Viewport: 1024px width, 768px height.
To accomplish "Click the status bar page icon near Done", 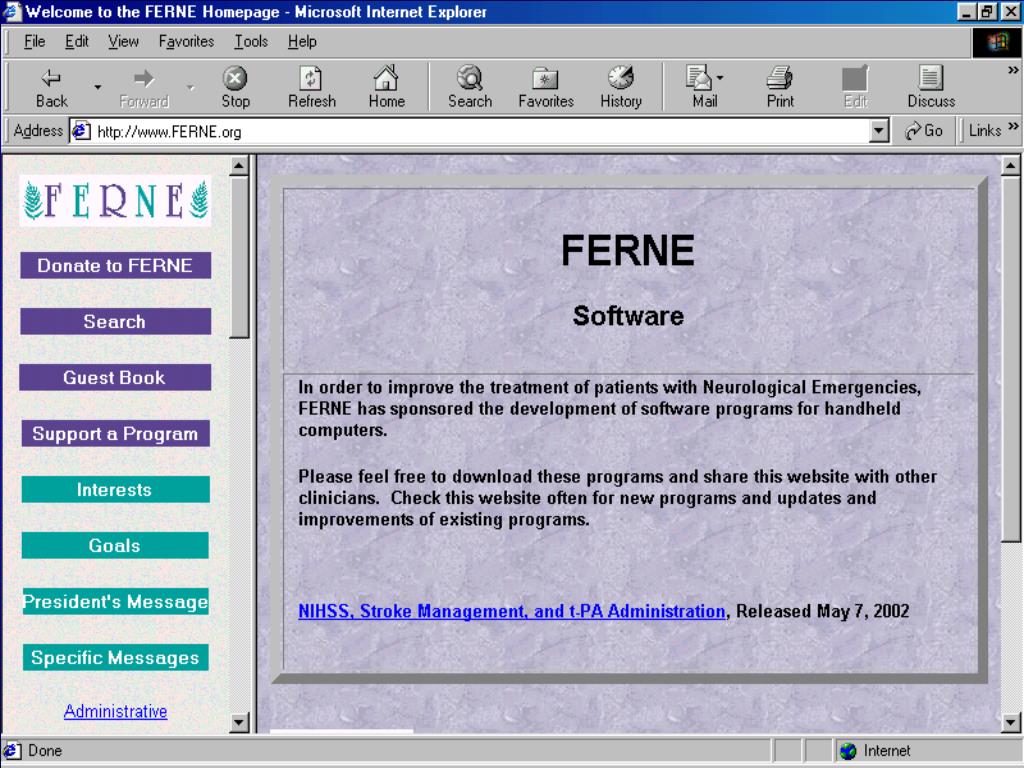I will (13, 750).
